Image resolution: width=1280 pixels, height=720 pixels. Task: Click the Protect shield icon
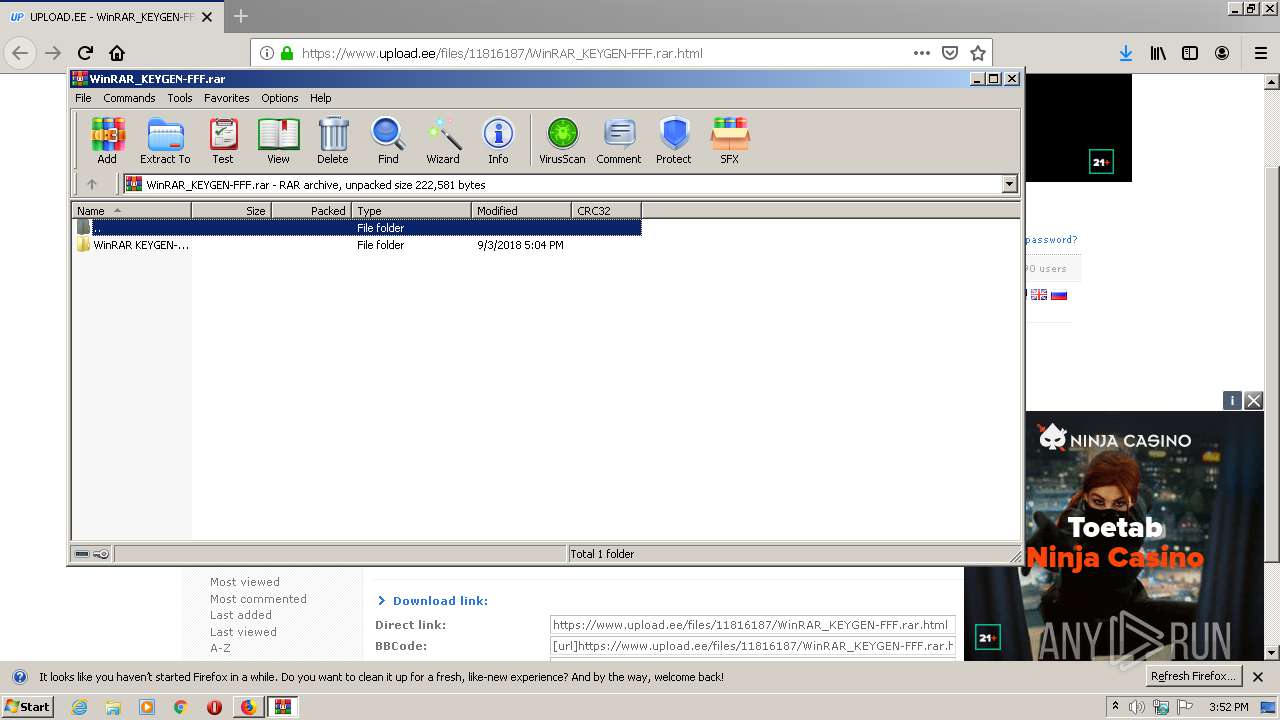click(674, 140)
